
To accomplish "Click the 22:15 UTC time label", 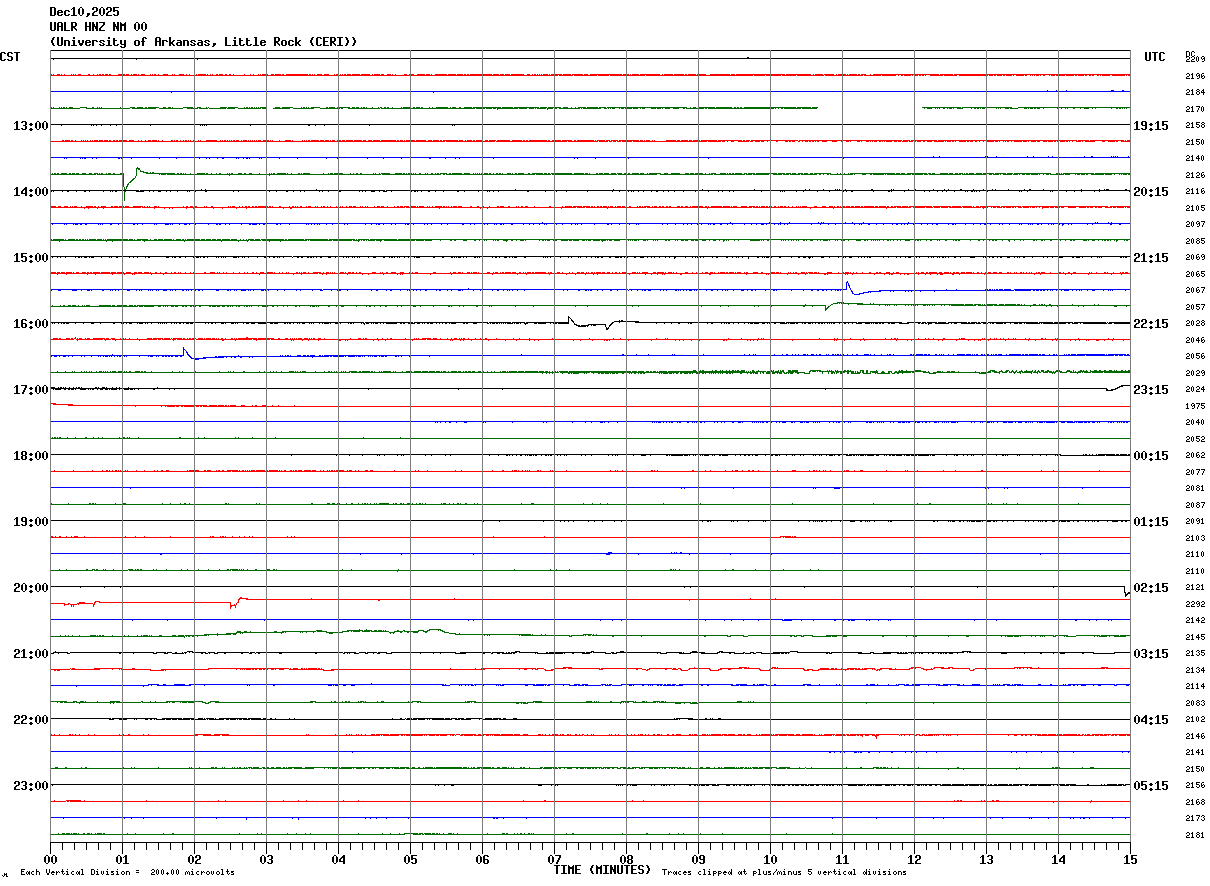I will click(1150, 323).
